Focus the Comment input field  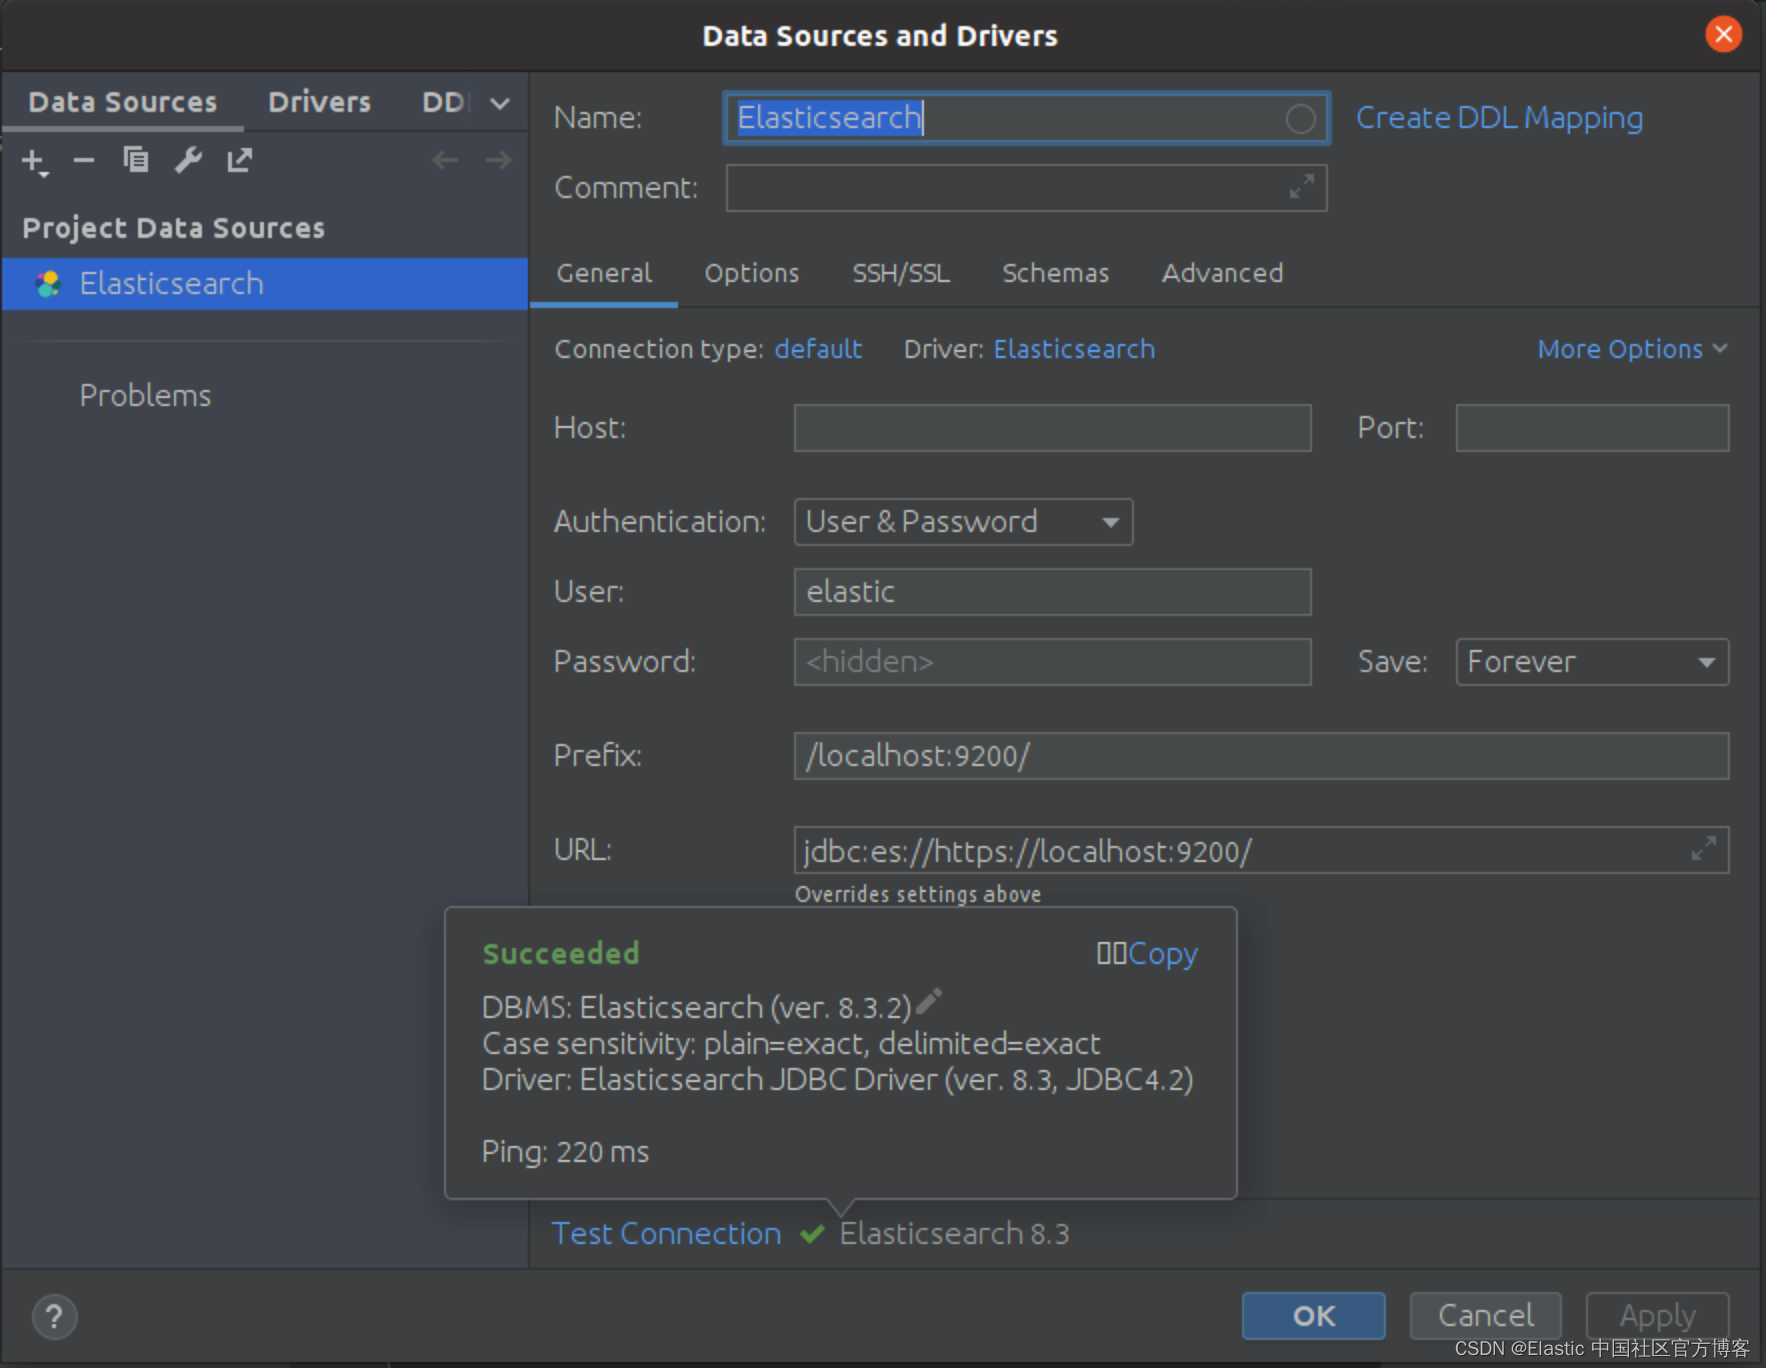click(x=1027, y=188)
